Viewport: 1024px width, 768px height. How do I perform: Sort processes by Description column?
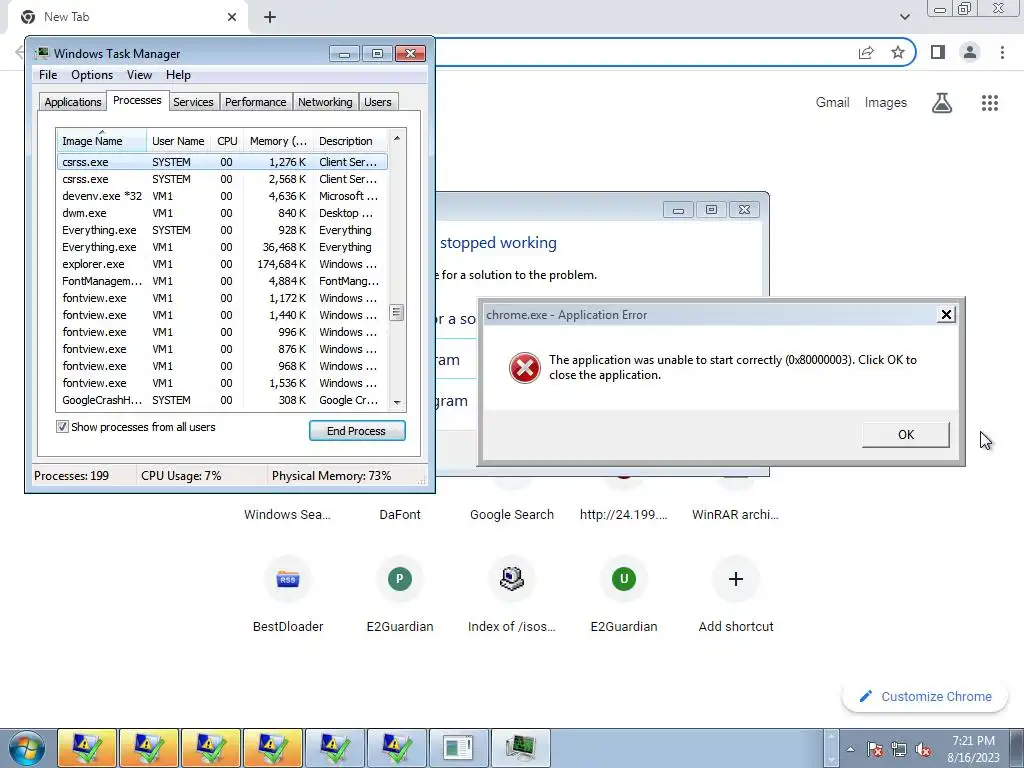click(350, 140)
